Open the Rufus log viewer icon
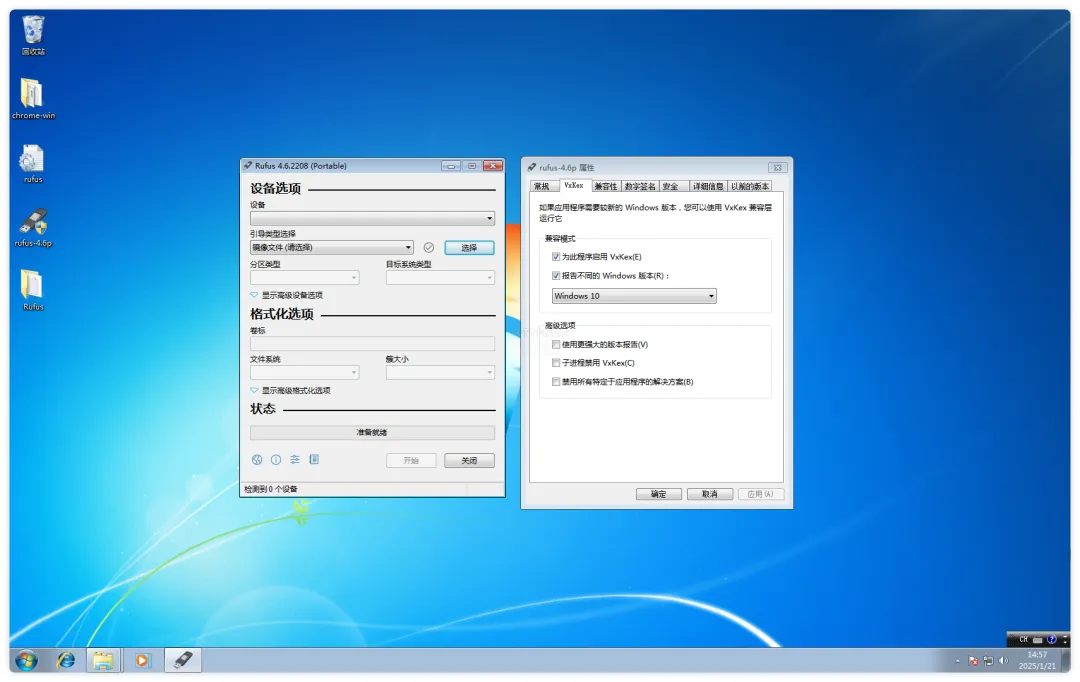 (312, 458)
